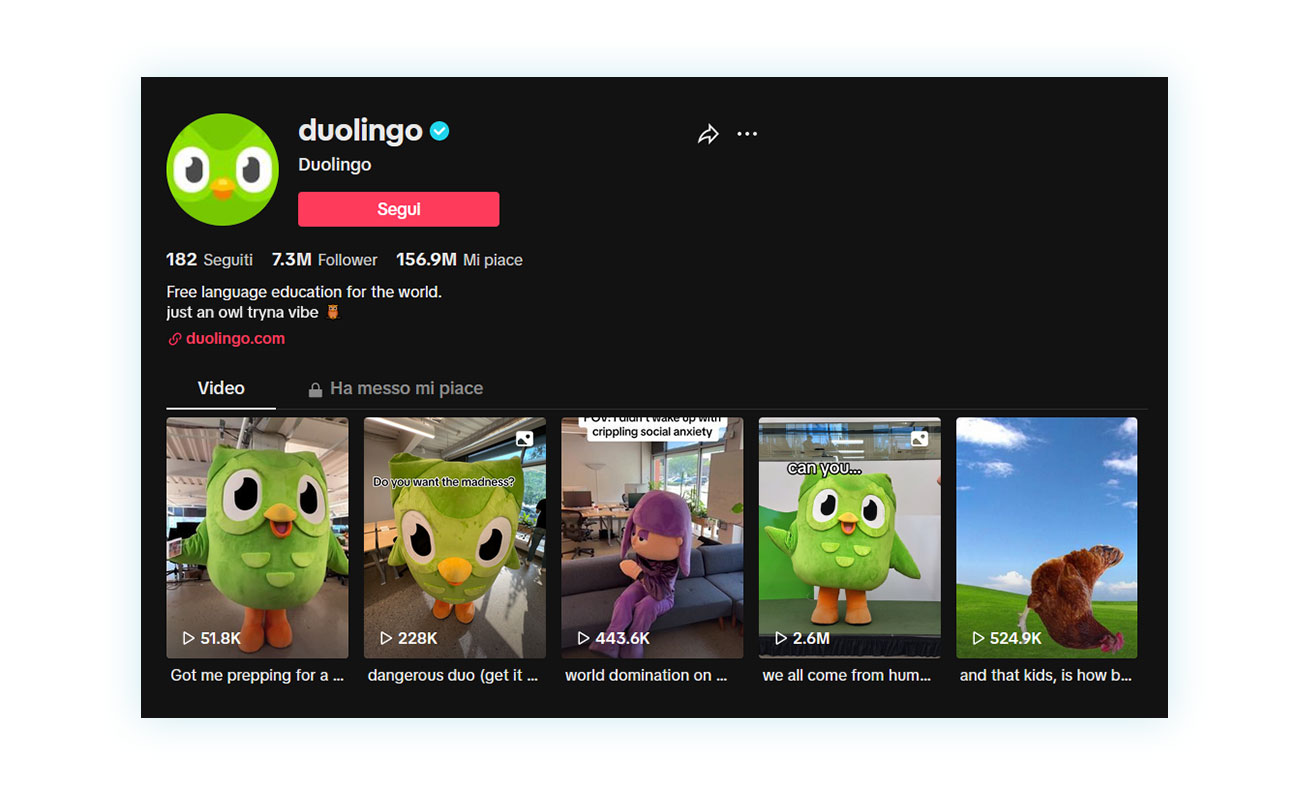Open the duolingo.com link

point(235,339)
